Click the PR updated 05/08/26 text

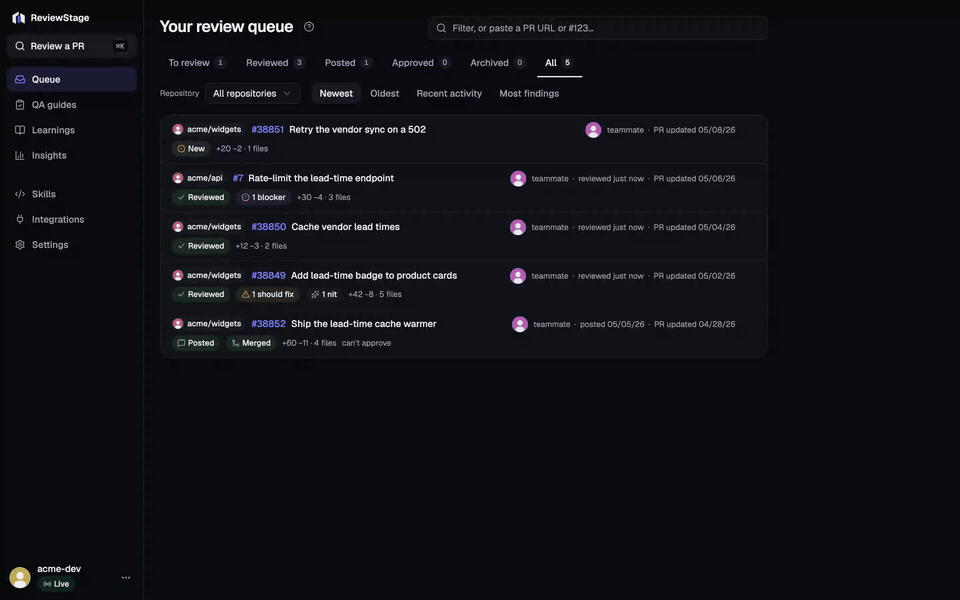694,130
